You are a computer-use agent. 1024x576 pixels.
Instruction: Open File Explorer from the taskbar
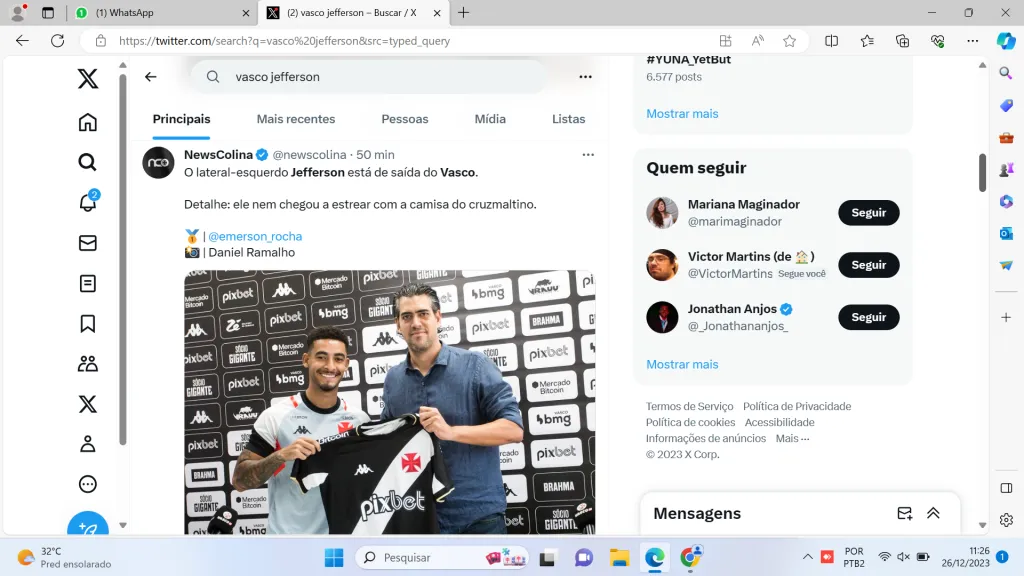[x=619, y=557]
